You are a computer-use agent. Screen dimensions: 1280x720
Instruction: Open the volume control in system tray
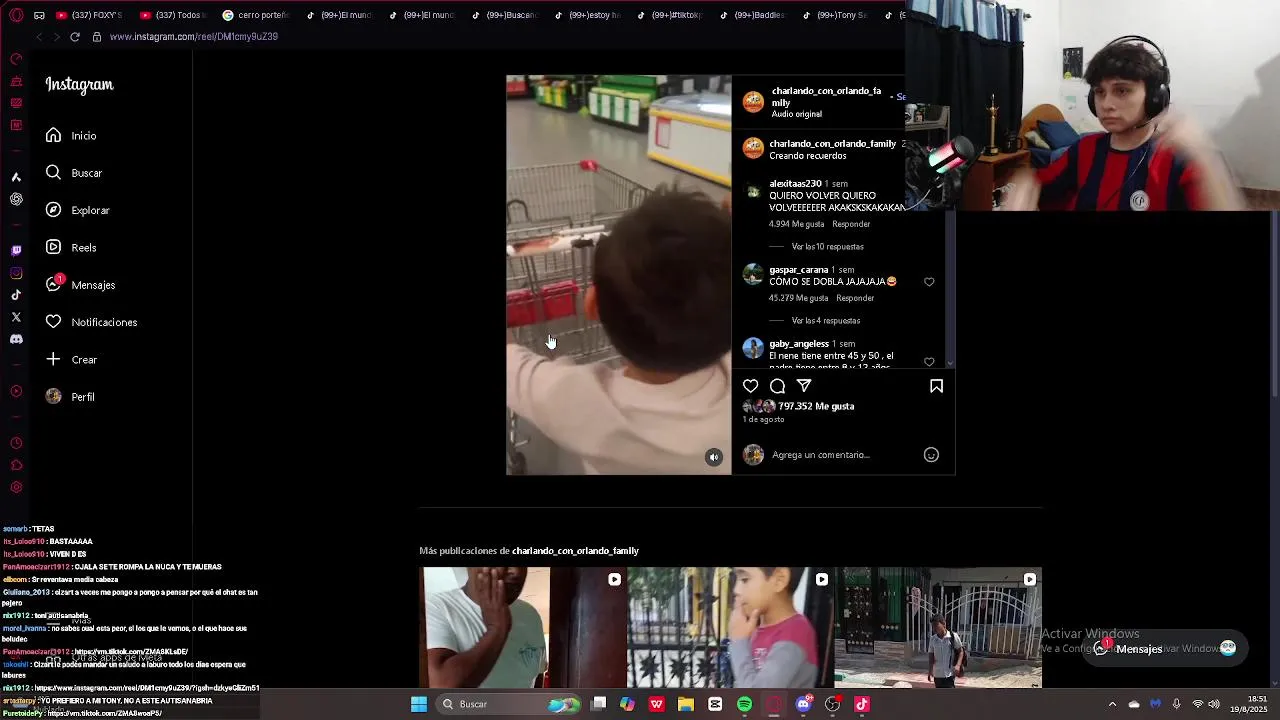tap(1213, 704)
